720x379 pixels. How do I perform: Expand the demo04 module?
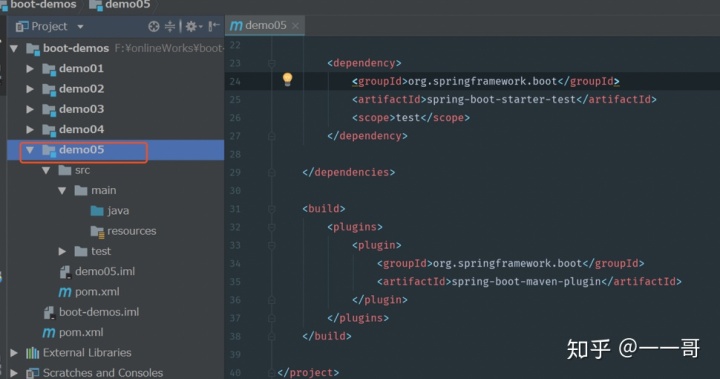(30, 129)
